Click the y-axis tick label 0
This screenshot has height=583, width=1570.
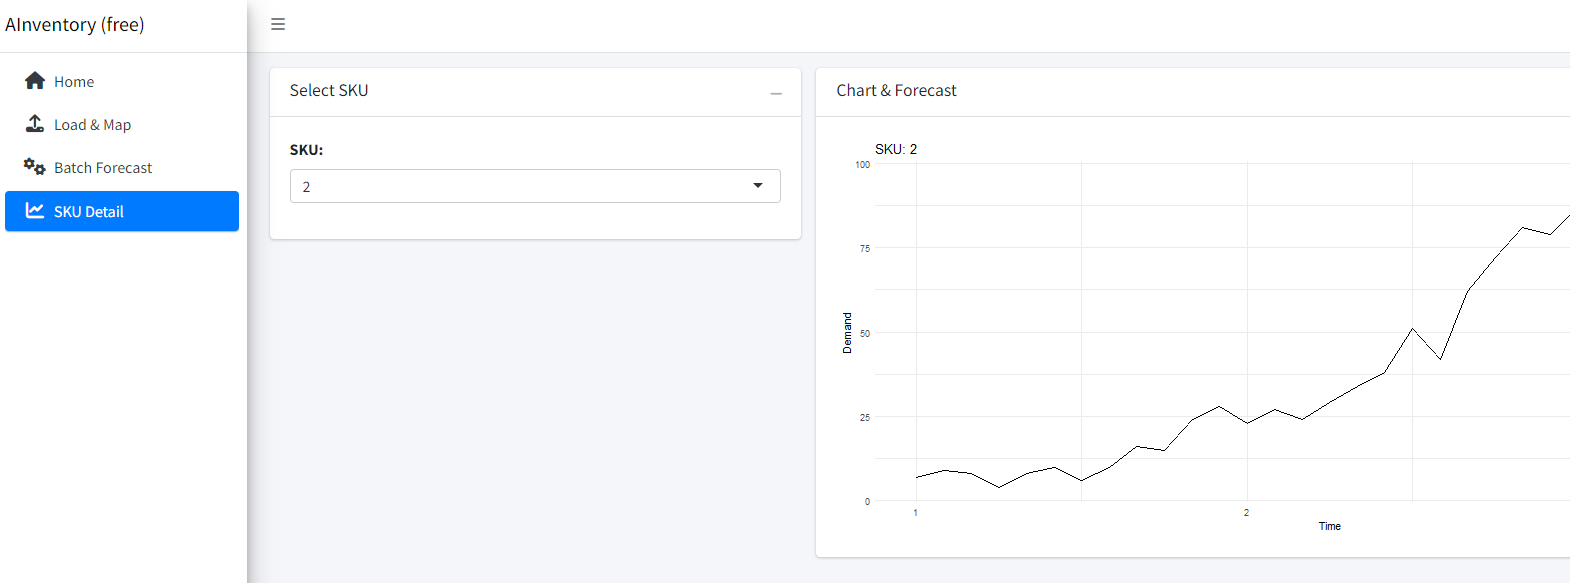(867, 502)
